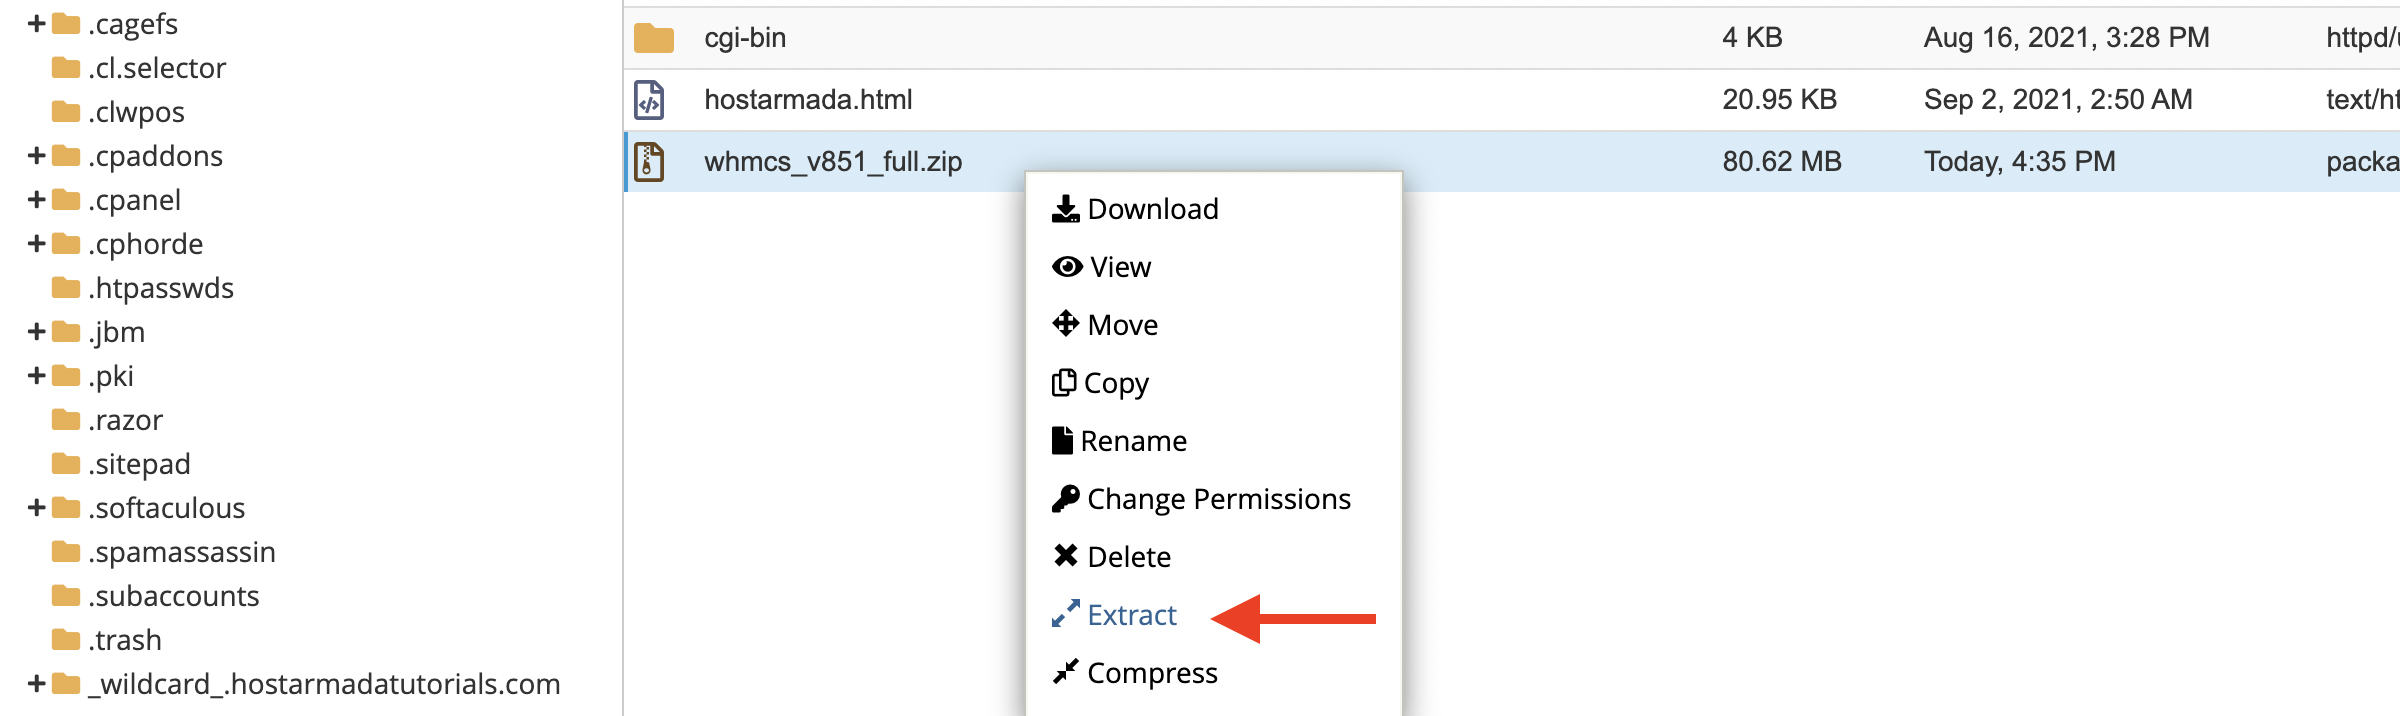Viewport: 2400px width, 716px height.
Task: Click the .trash folder icon
Action: point(66,639)
